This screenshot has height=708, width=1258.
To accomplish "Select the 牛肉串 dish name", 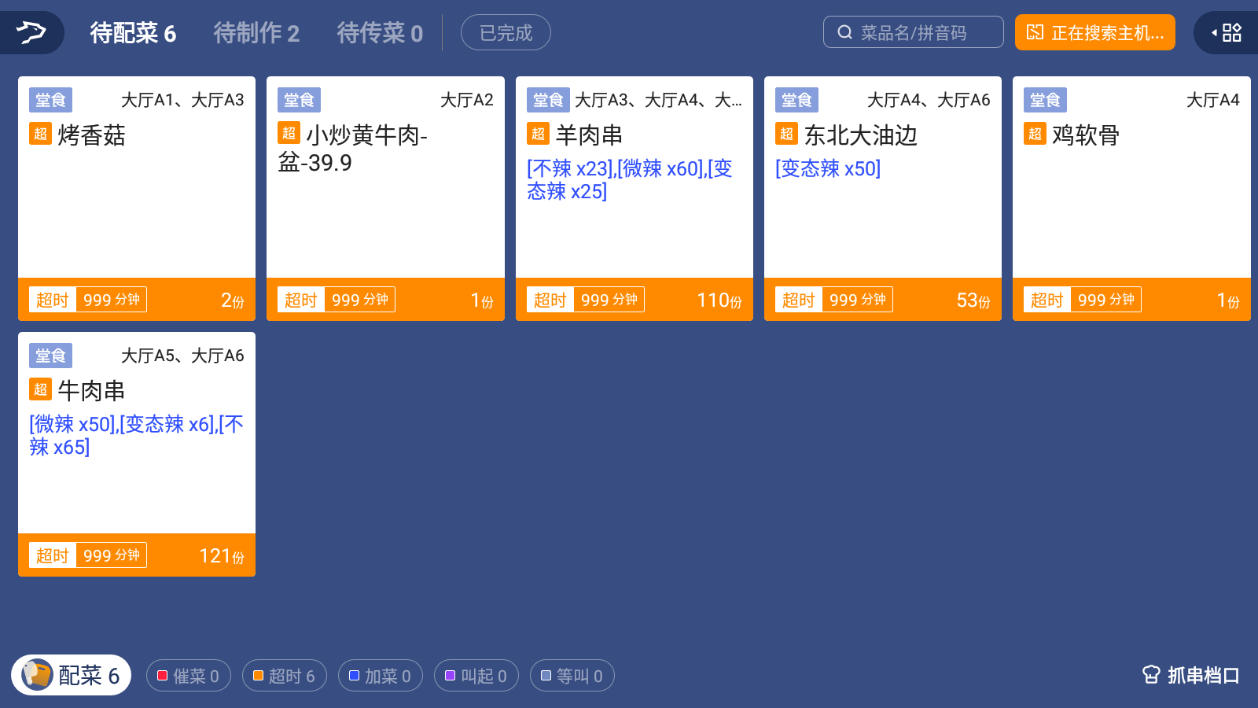I will point(92,390).
